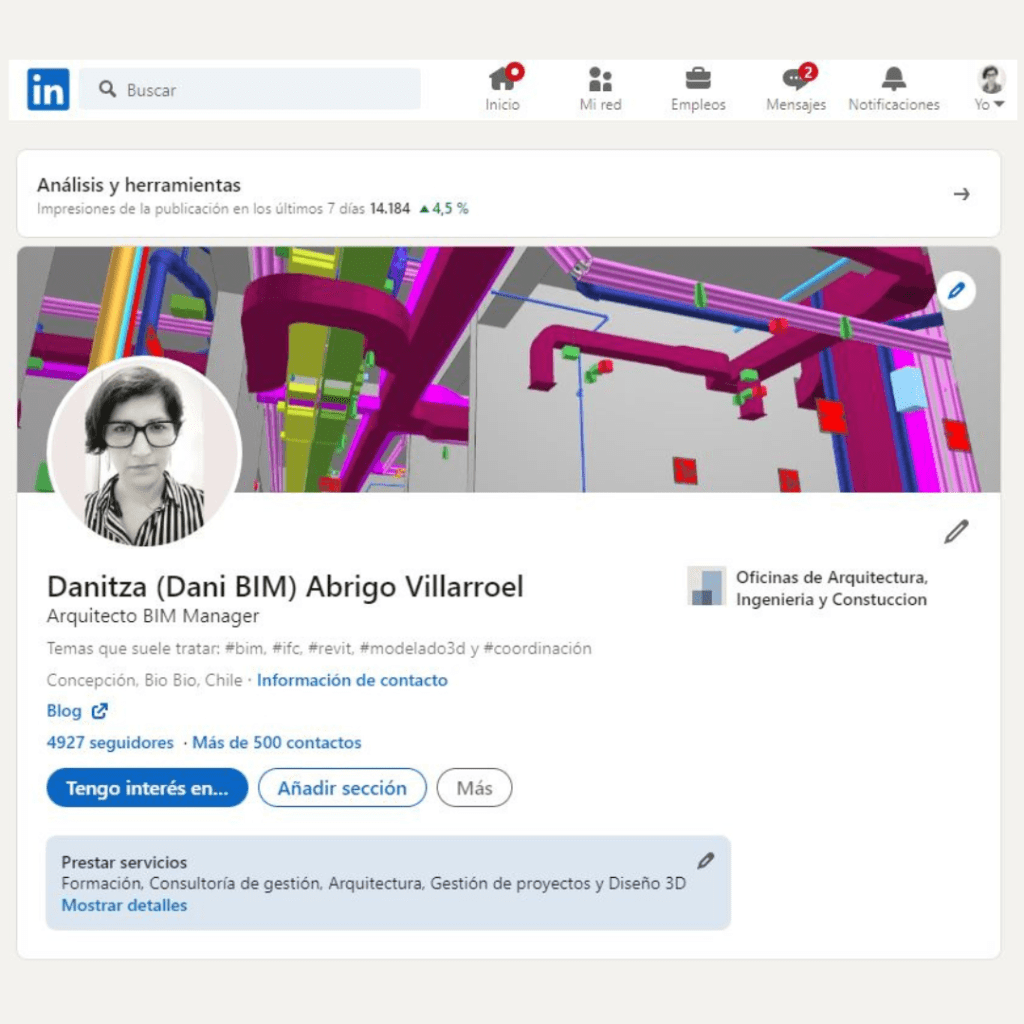Click the LinkedIn logo icon
Screen dimensions: 1024x1024
tap(47, 89)
